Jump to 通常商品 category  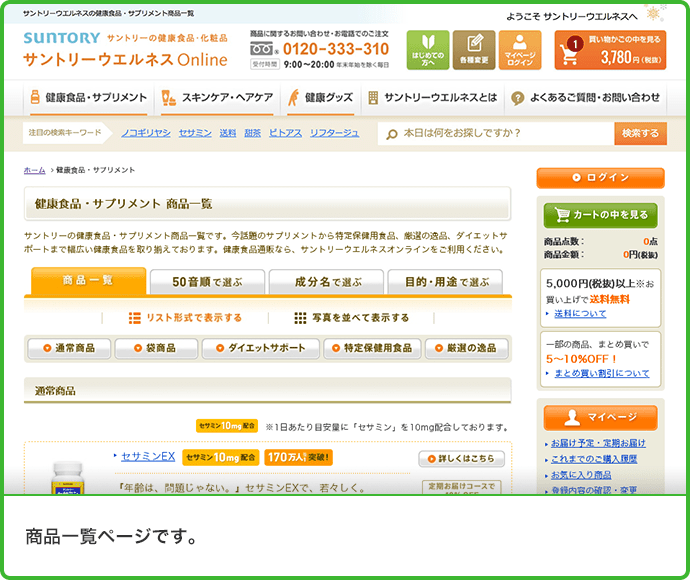pos(69,349)
